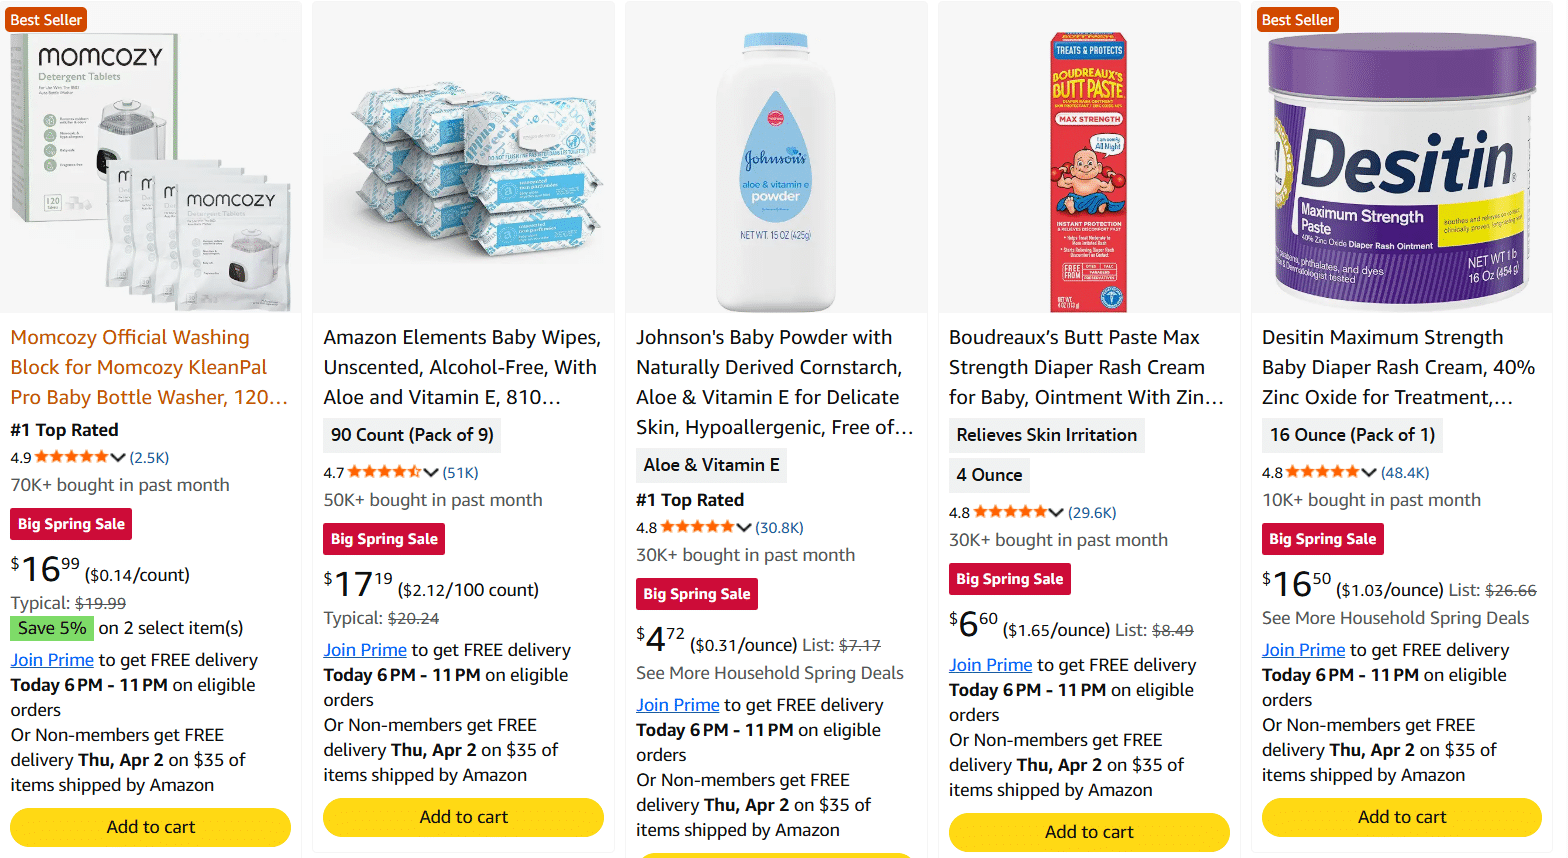Expand the Boudreaux's rating breakdown chevron
The image size is (1568, 858).
click(1056, 513)
